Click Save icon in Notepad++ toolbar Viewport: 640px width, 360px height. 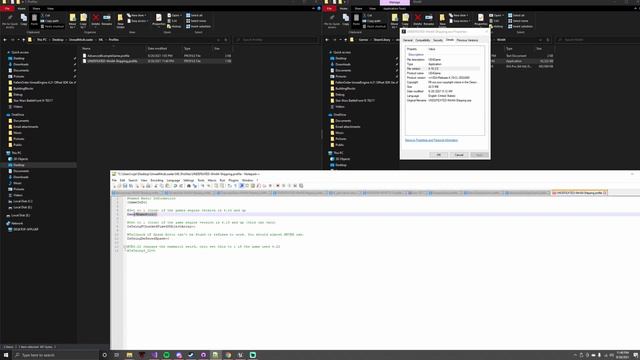(124, 186)
